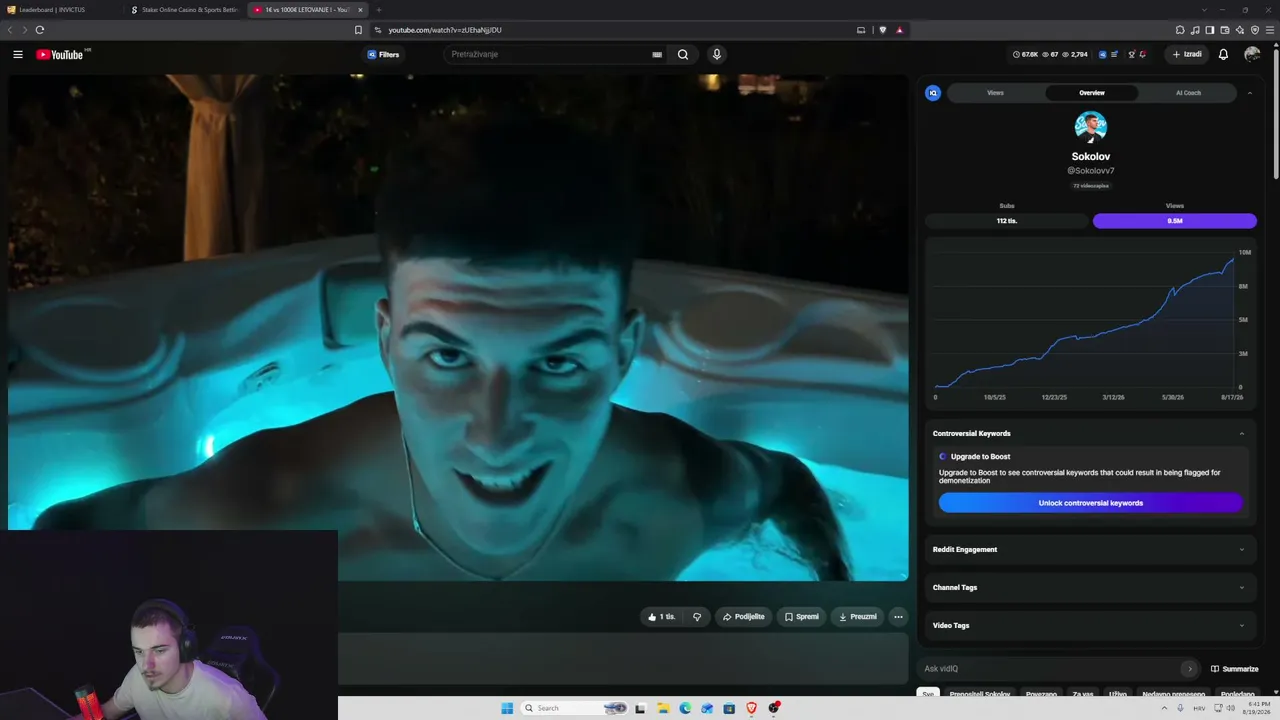Open the on-screen keyboard icon in search box
The image size is (1280, 720).
tap(657, 54)
